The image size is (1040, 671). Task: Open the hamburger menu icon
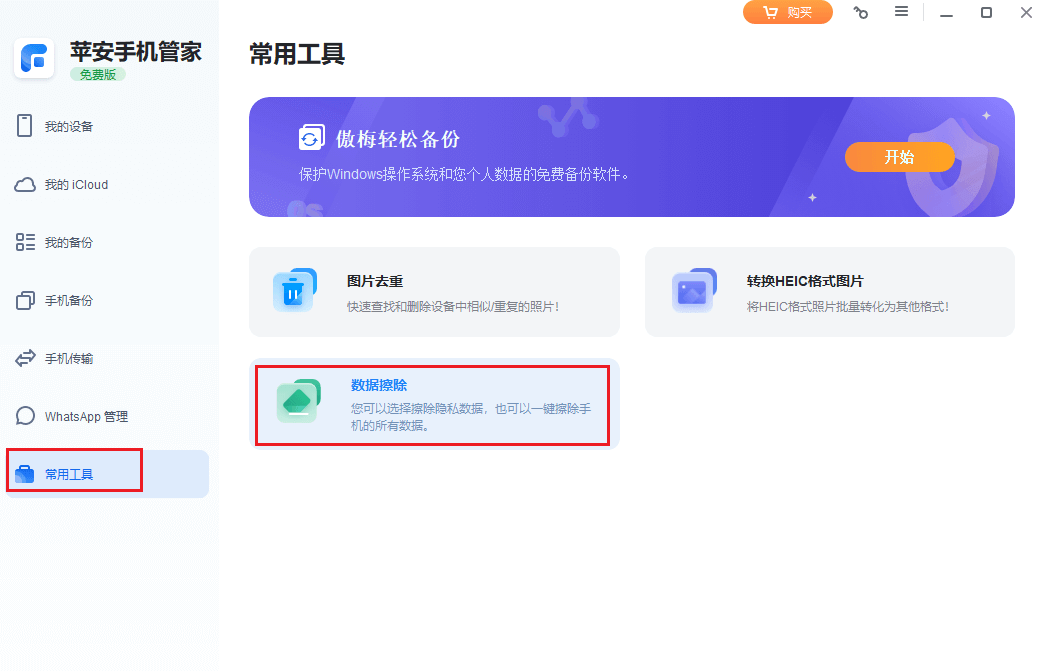tap(901, 12)
